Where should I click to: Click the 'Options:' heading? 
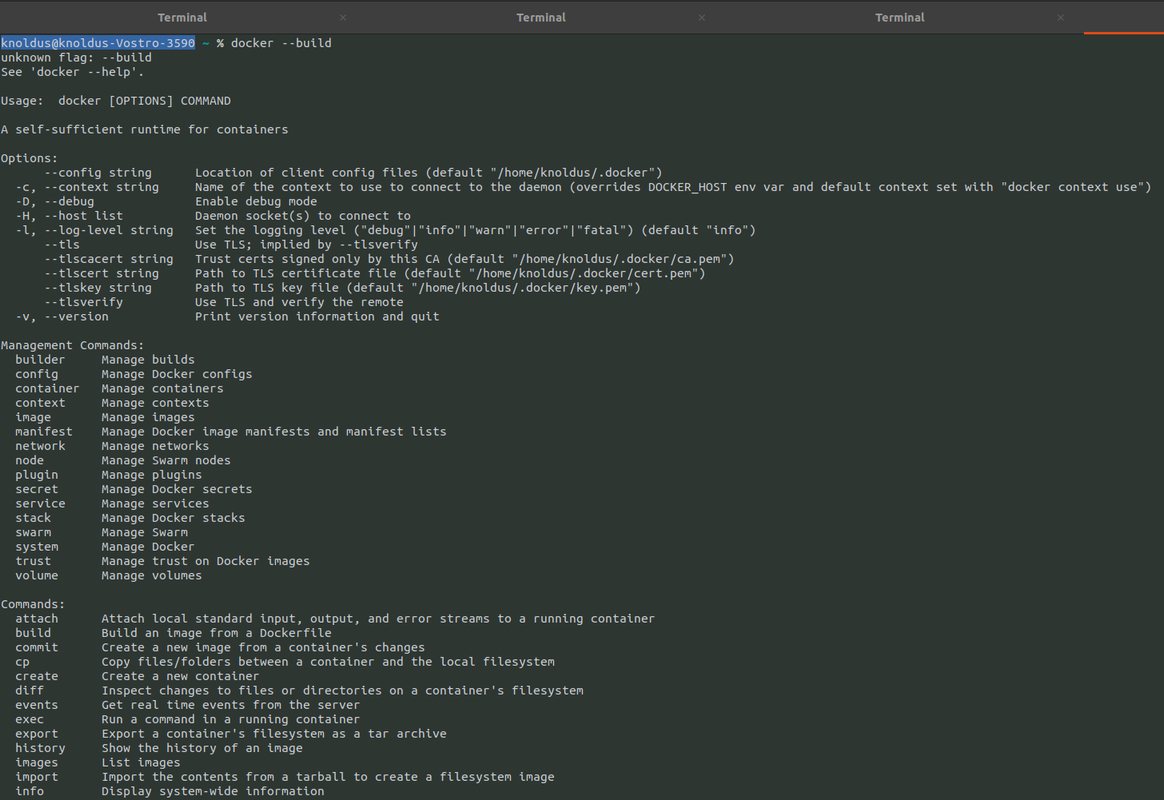point(29,158)
